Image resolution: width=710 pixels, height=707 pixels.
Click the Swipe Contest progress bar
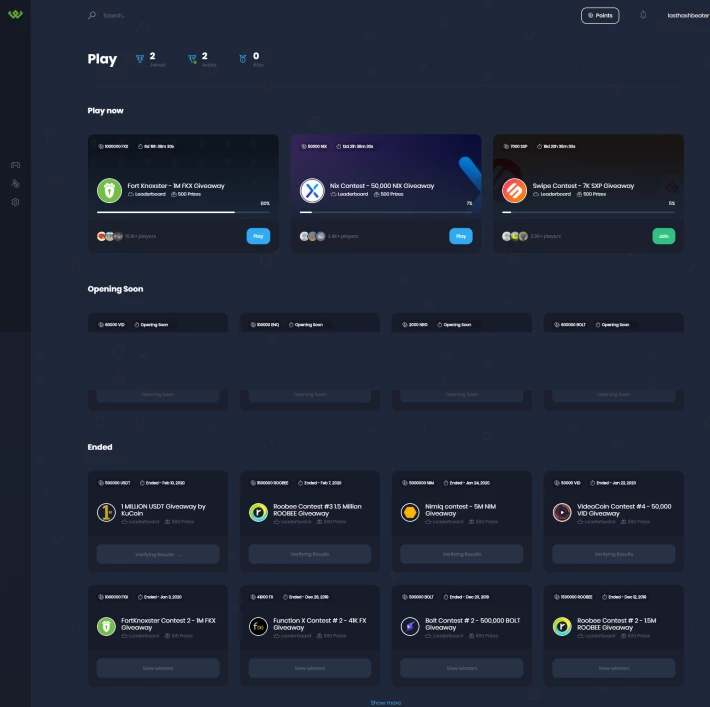(x=589, y=212)
